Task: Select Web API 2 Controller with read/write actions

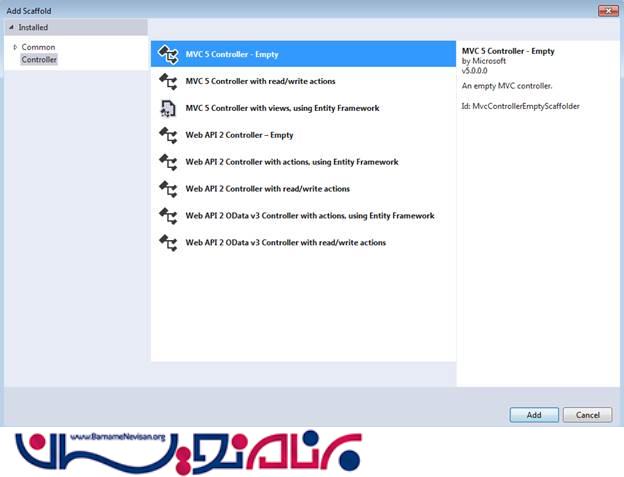Action: [303, 189]
